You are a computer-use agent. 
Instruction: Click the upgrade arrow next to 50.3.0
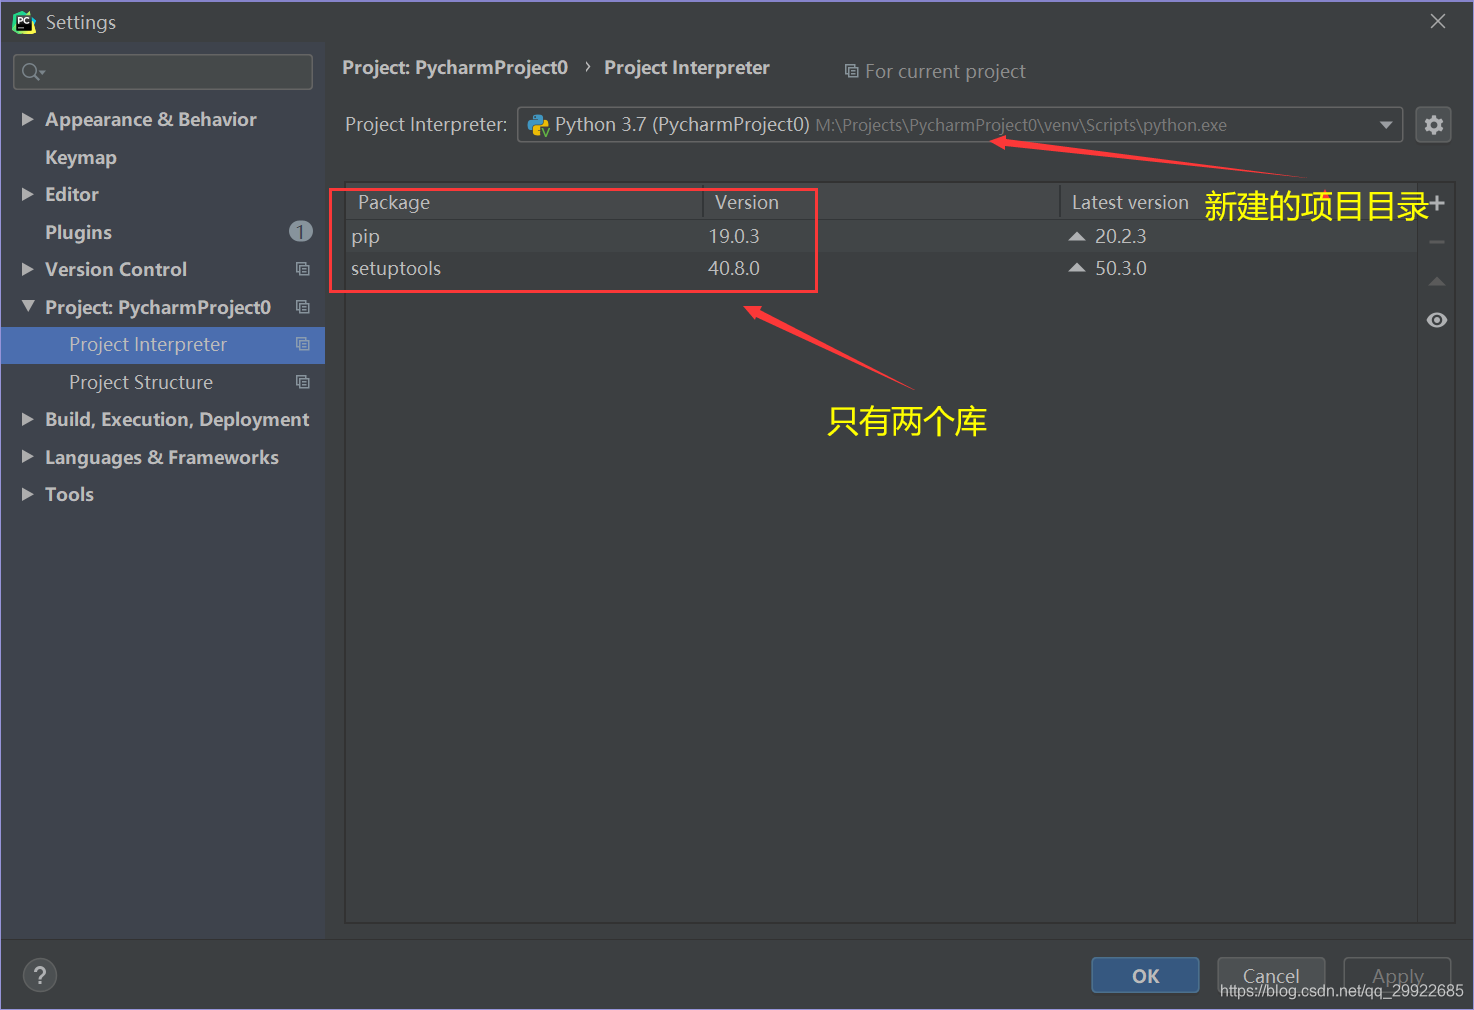tap(1077, 268)
